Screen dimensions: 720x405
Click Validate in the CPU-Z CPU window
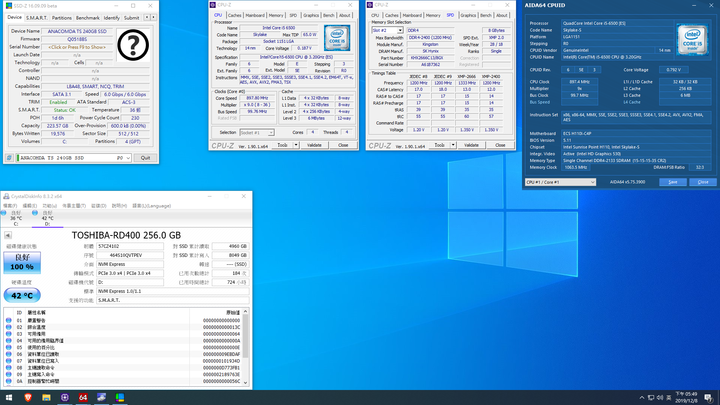314,145
